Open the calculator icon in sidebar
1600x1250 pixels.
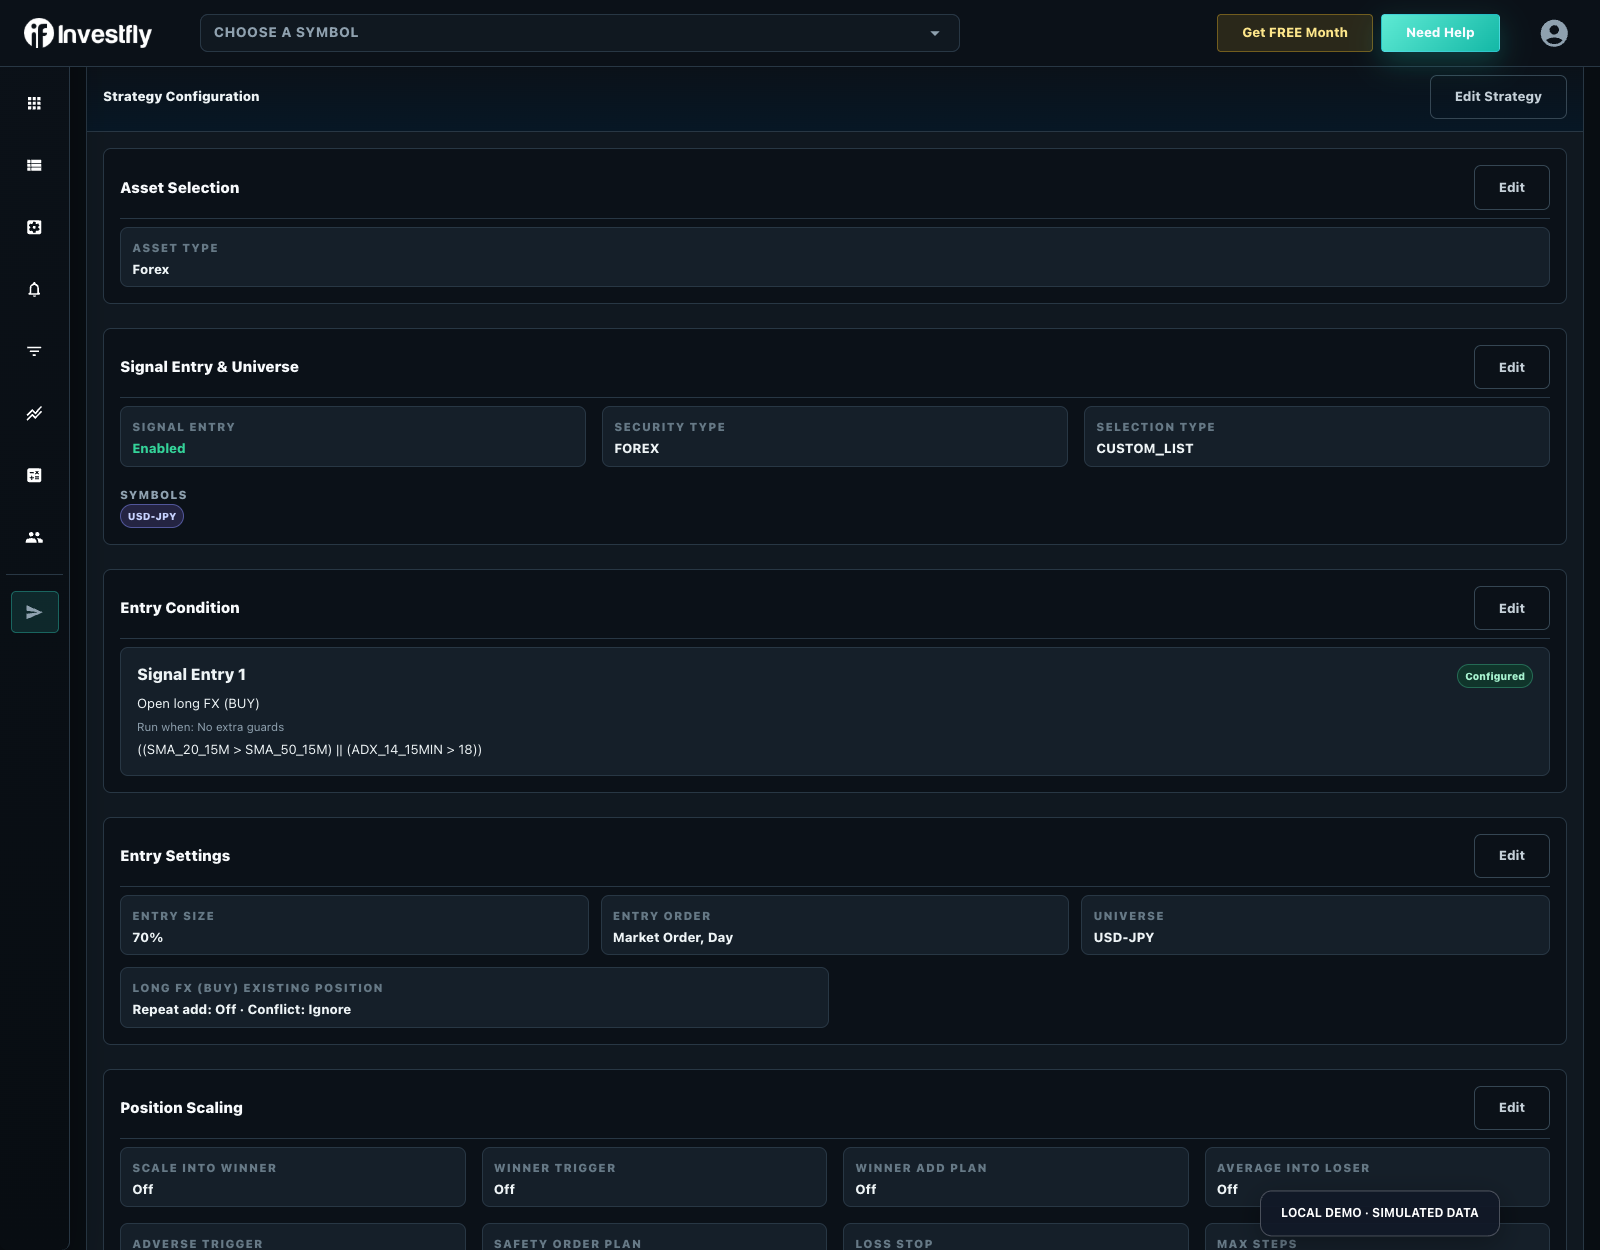34,475
